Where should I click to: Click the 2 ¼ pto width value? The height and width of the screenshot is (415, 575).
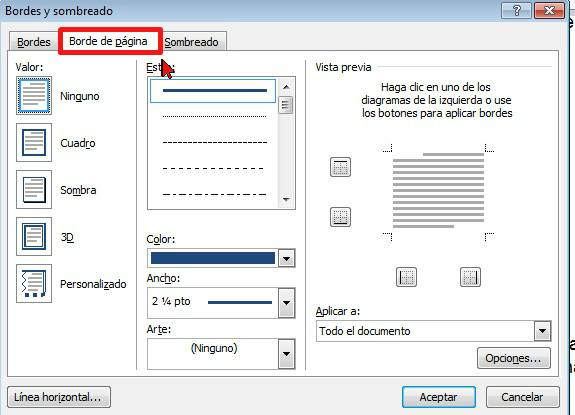(171, 301)
